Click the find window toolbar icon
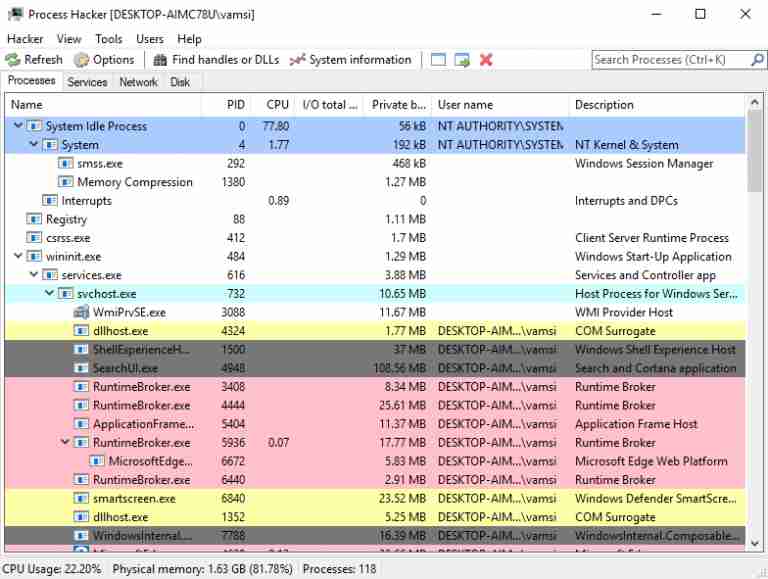This screenshot has height=579, width=768. pos(438,60)
